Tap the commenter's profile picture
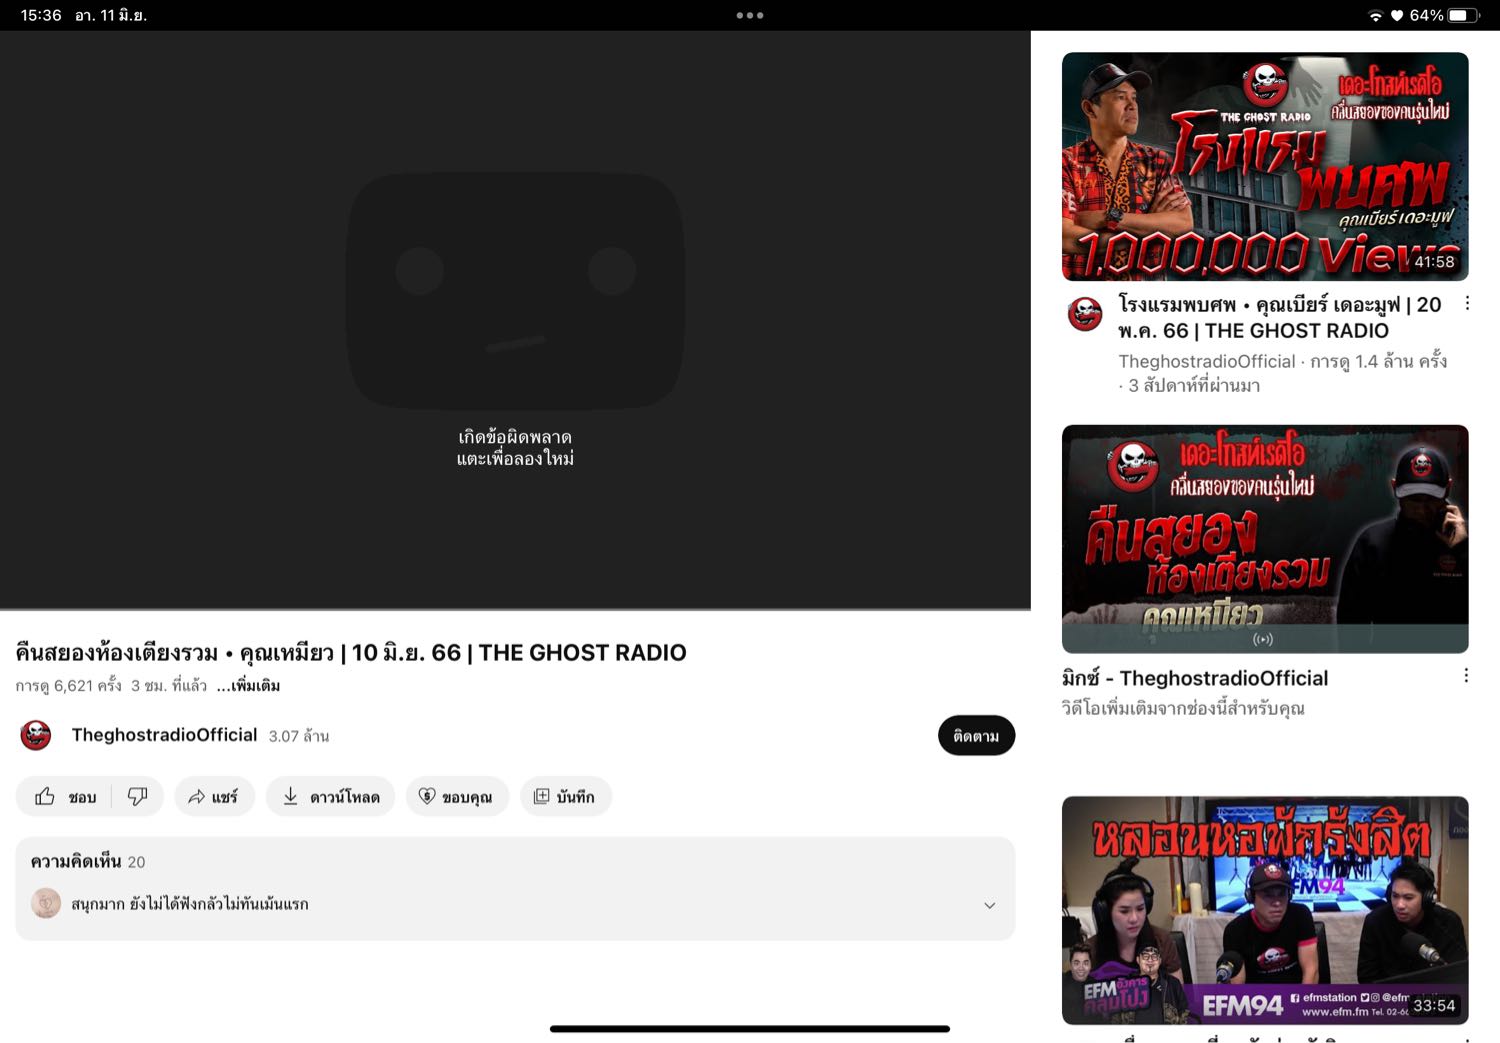This screenshot has width=1500, height=1043. (46, 903)
